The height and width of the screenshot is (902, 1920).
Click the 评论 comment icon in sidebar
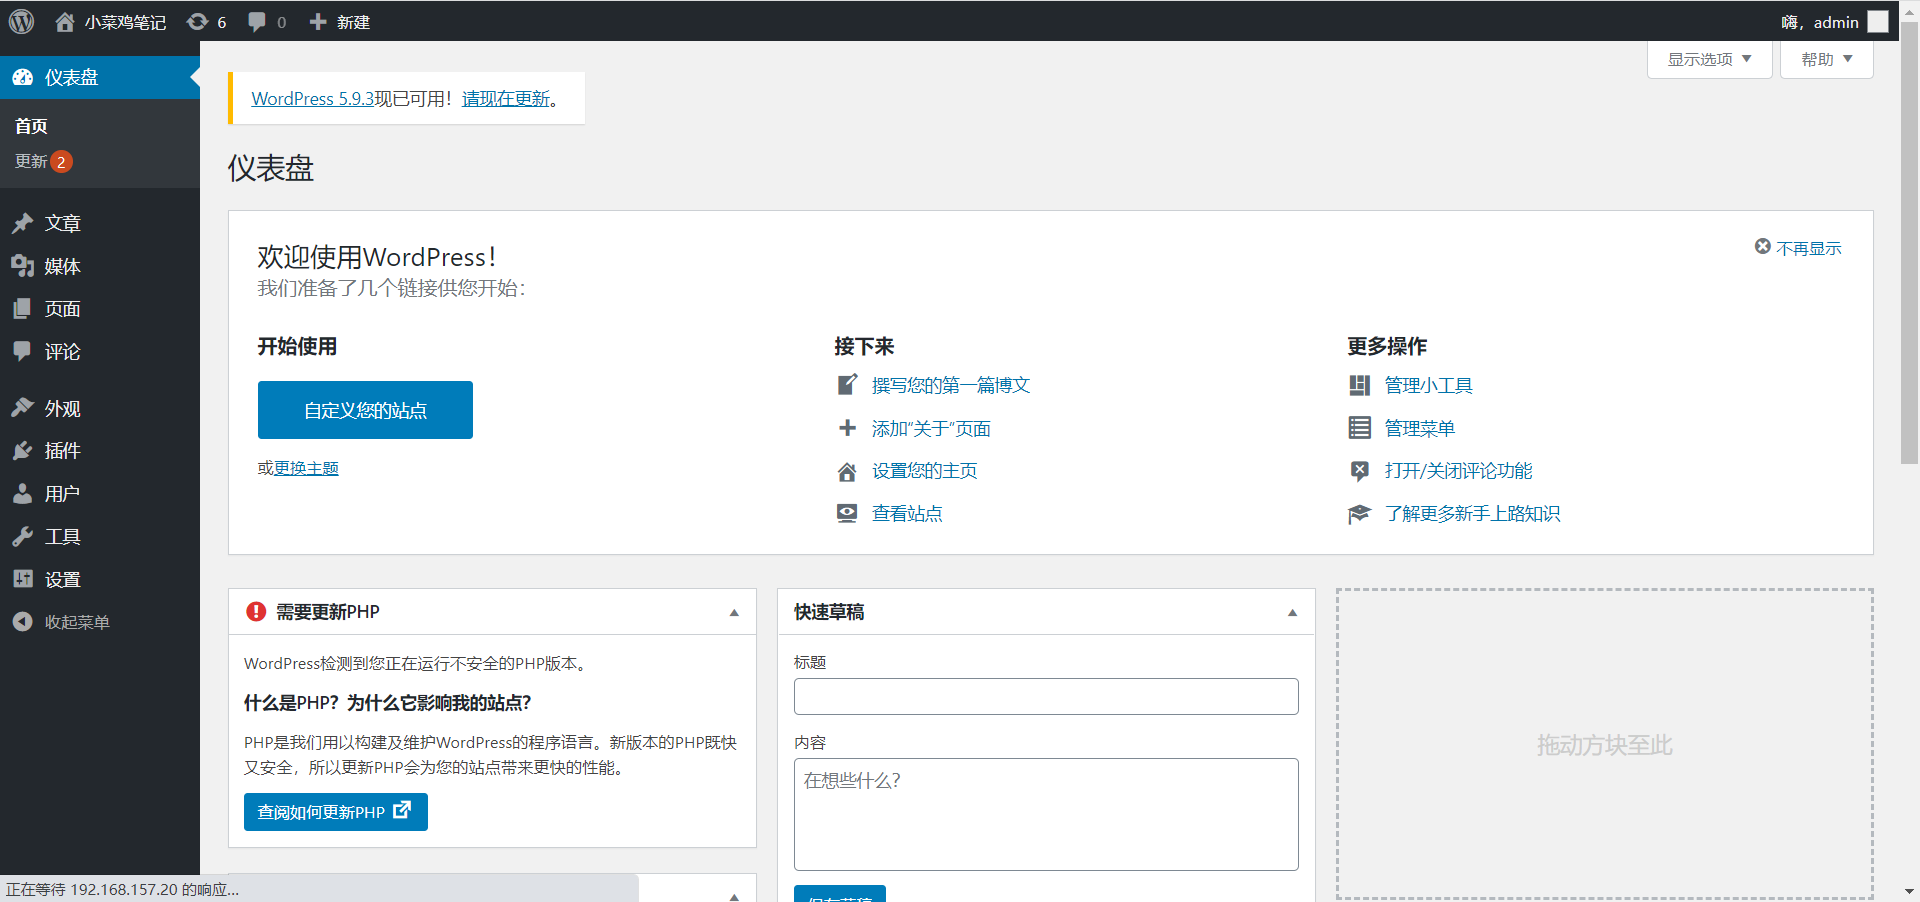tap(22, 351)
